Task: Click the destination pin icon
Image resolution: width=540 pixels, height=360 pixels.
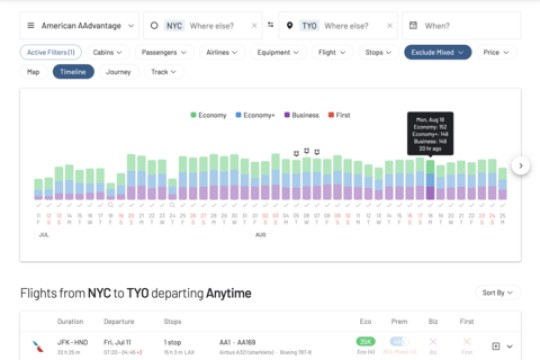Action: pos(290,25)
